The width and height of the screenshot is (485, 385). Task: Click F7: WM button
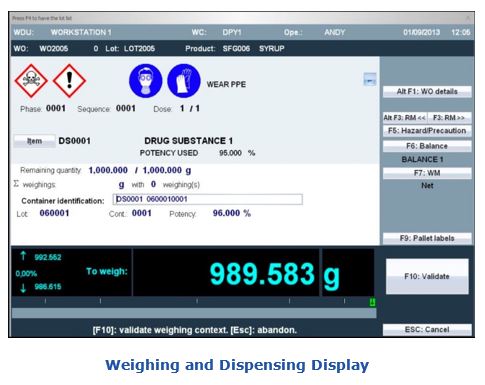tap(427, 173)
